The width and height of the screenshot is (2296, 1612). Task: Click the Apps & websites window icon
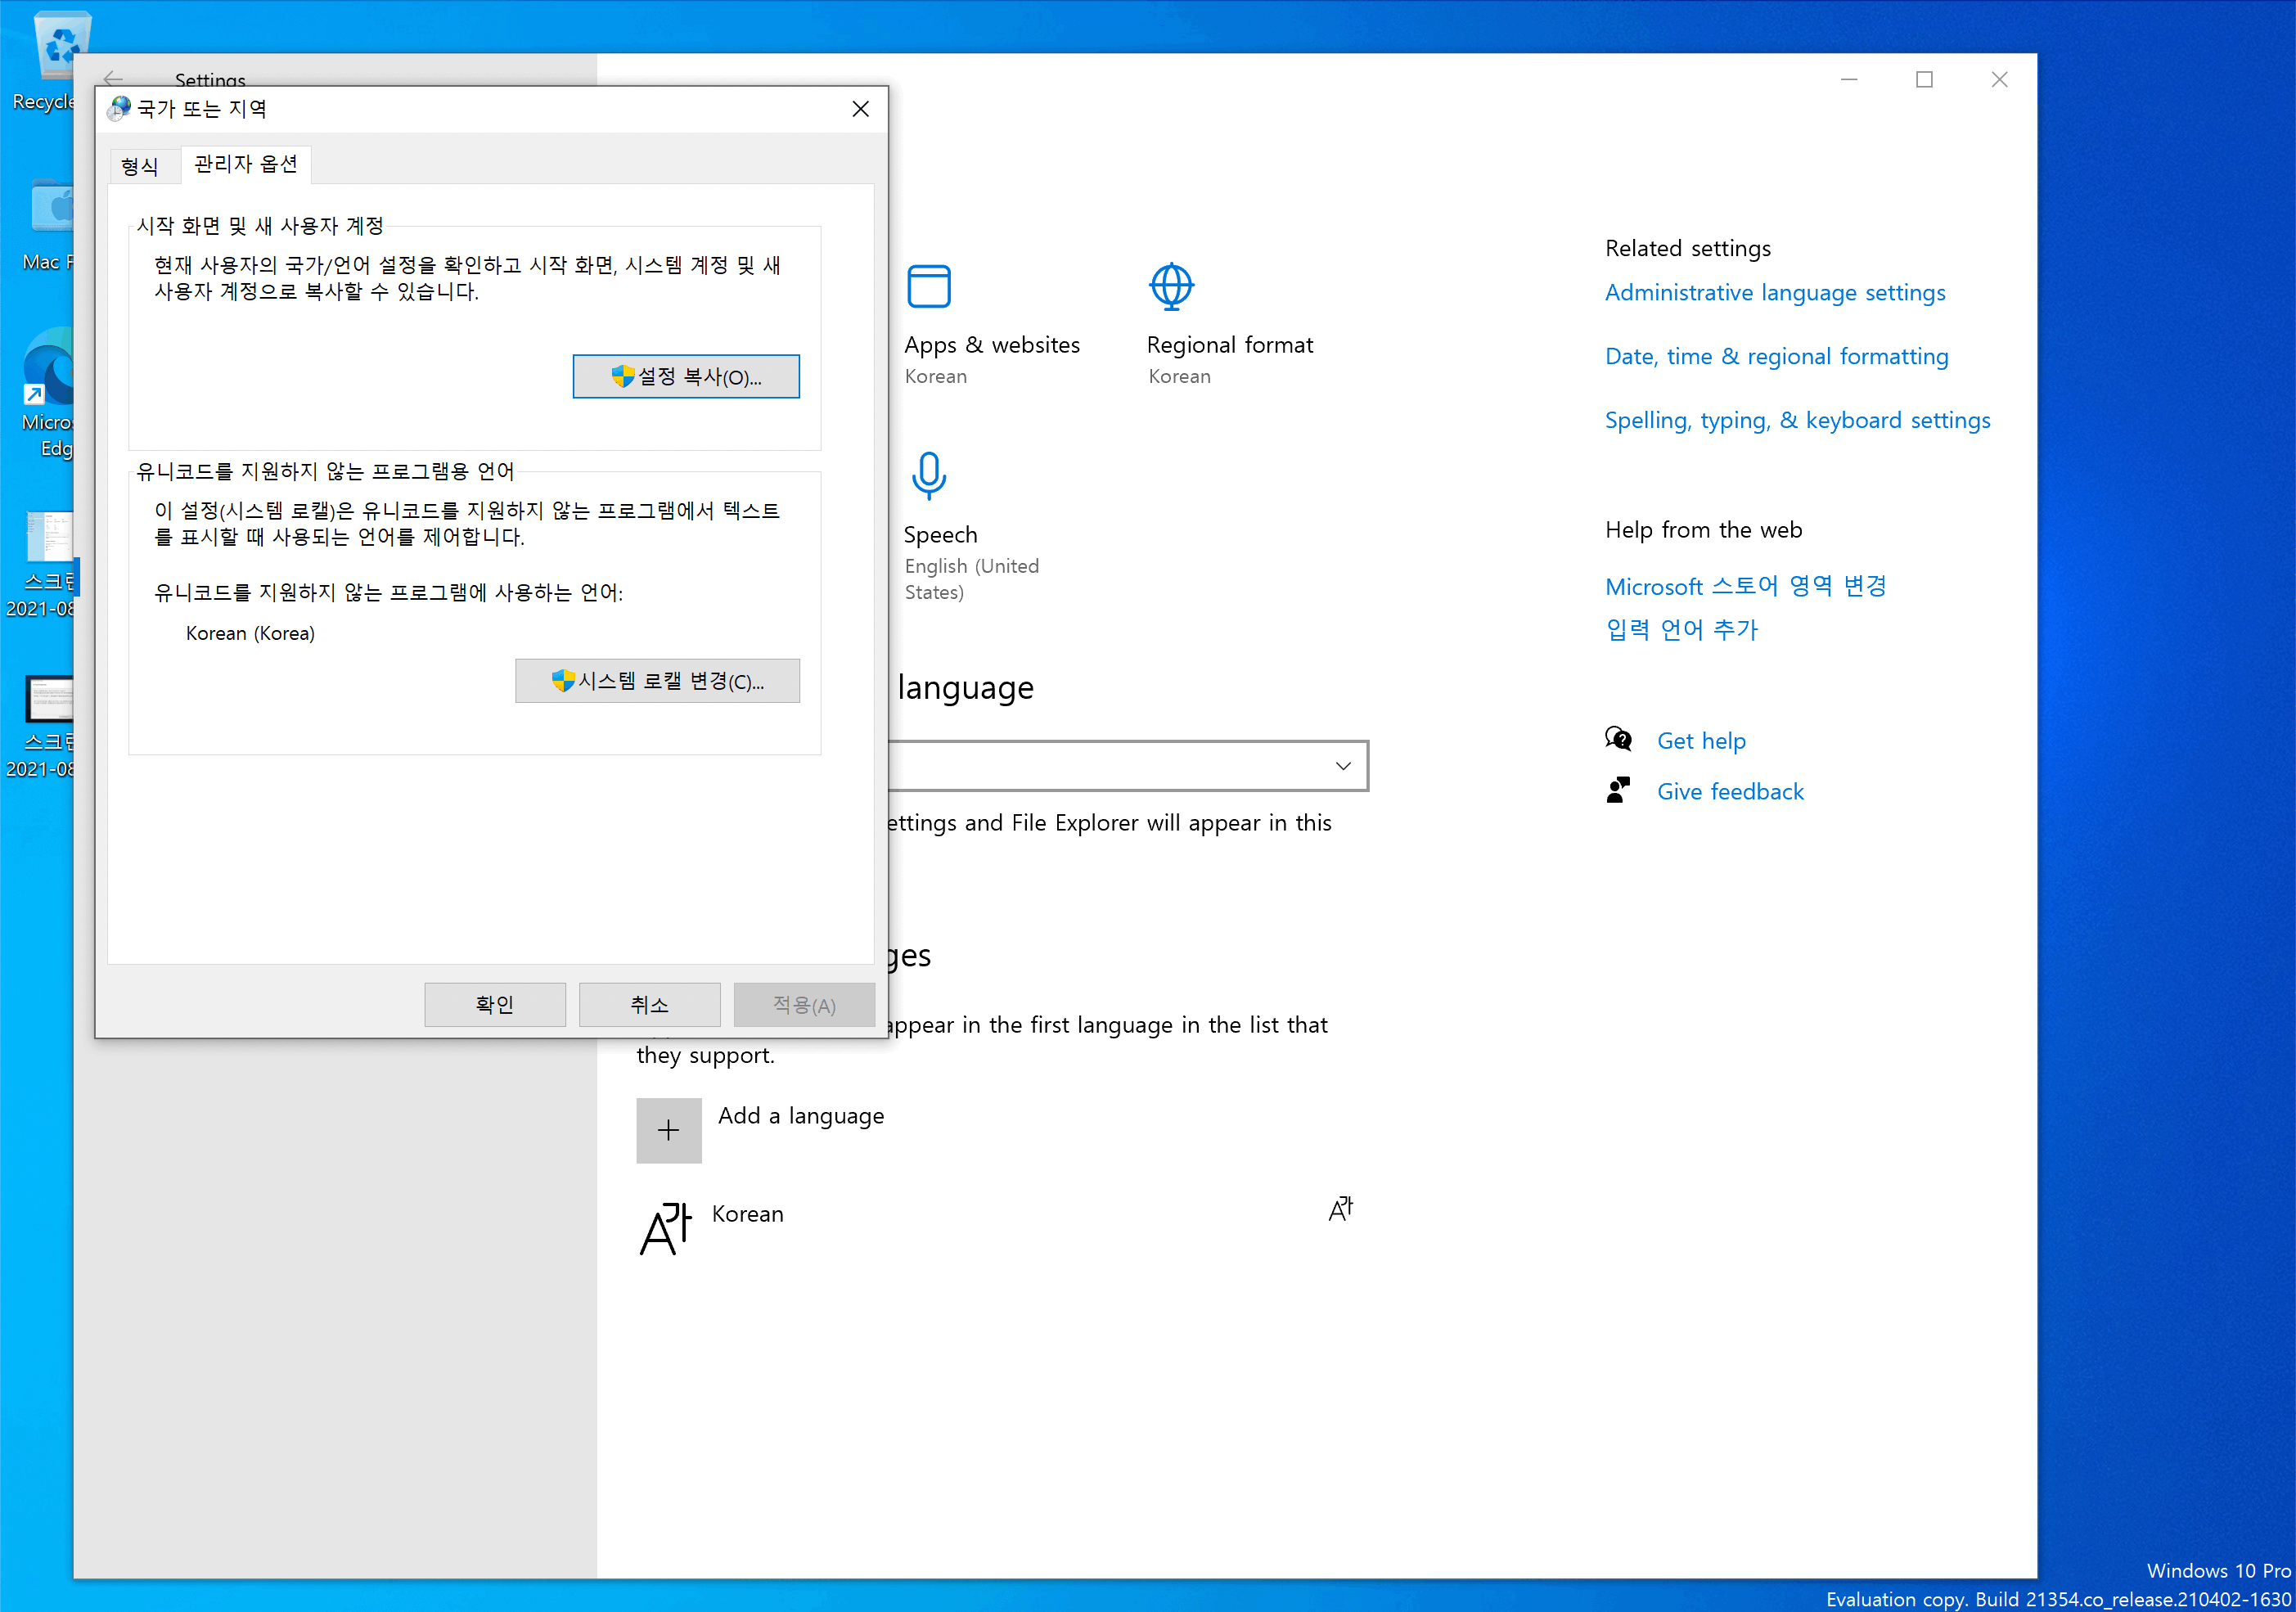pos(928,286)
